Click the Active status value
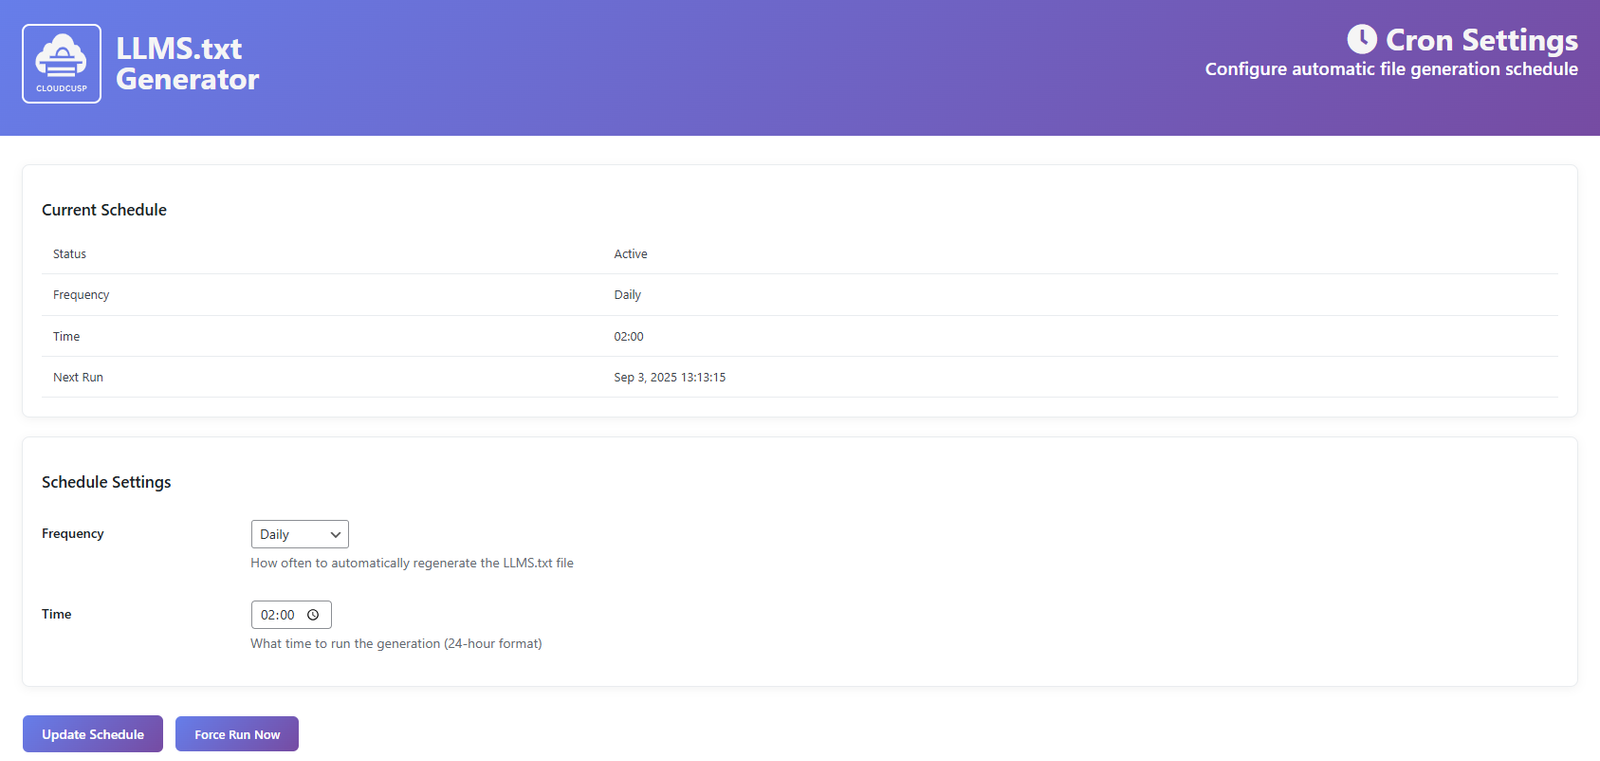 pyautogui.click(x=630, y=254)
